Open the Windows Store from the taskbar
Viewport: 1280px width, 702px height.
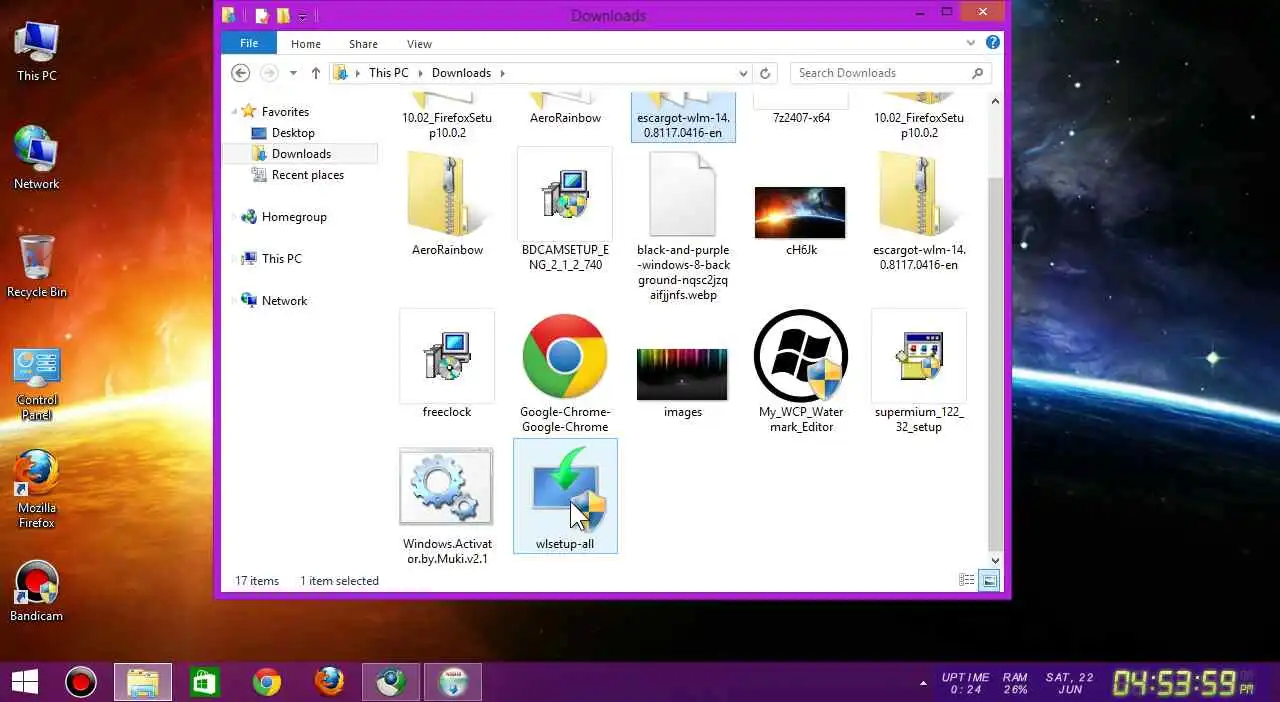205,682
